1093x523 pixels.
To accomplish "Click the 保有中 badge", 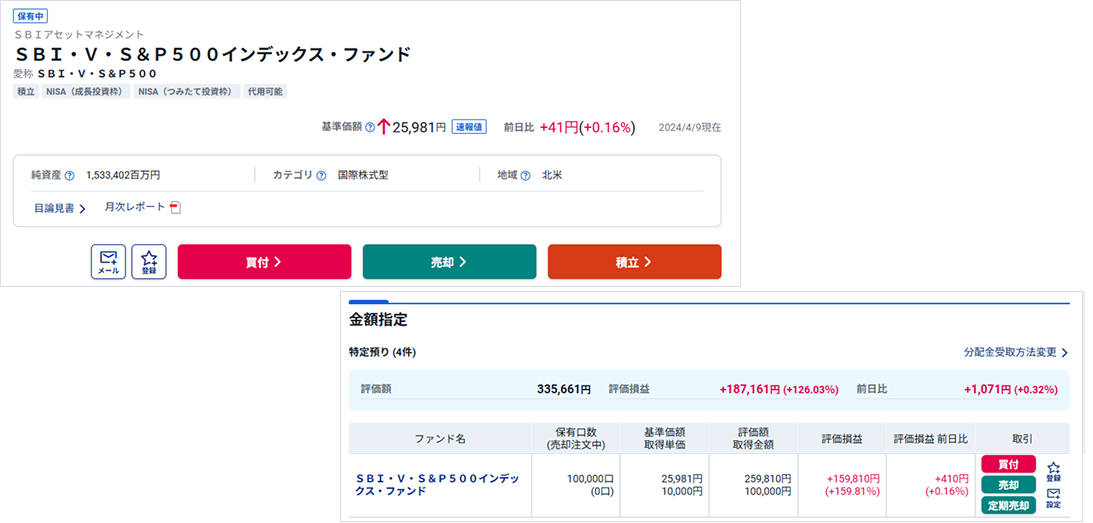I will coord(31,16).
